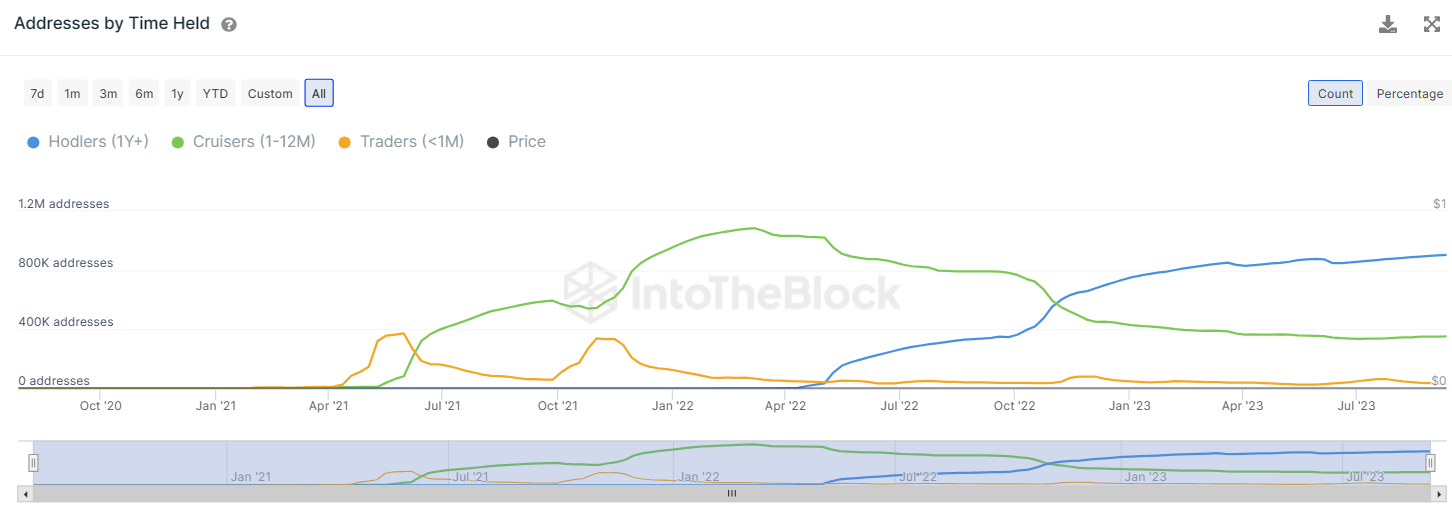Toggle the Hodlers (1Y+) legend series

click(88, 142)
